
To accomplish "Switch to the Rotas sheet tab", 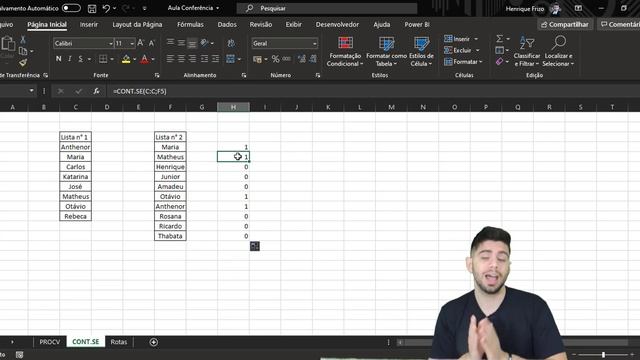I will (x=118, y=342).
